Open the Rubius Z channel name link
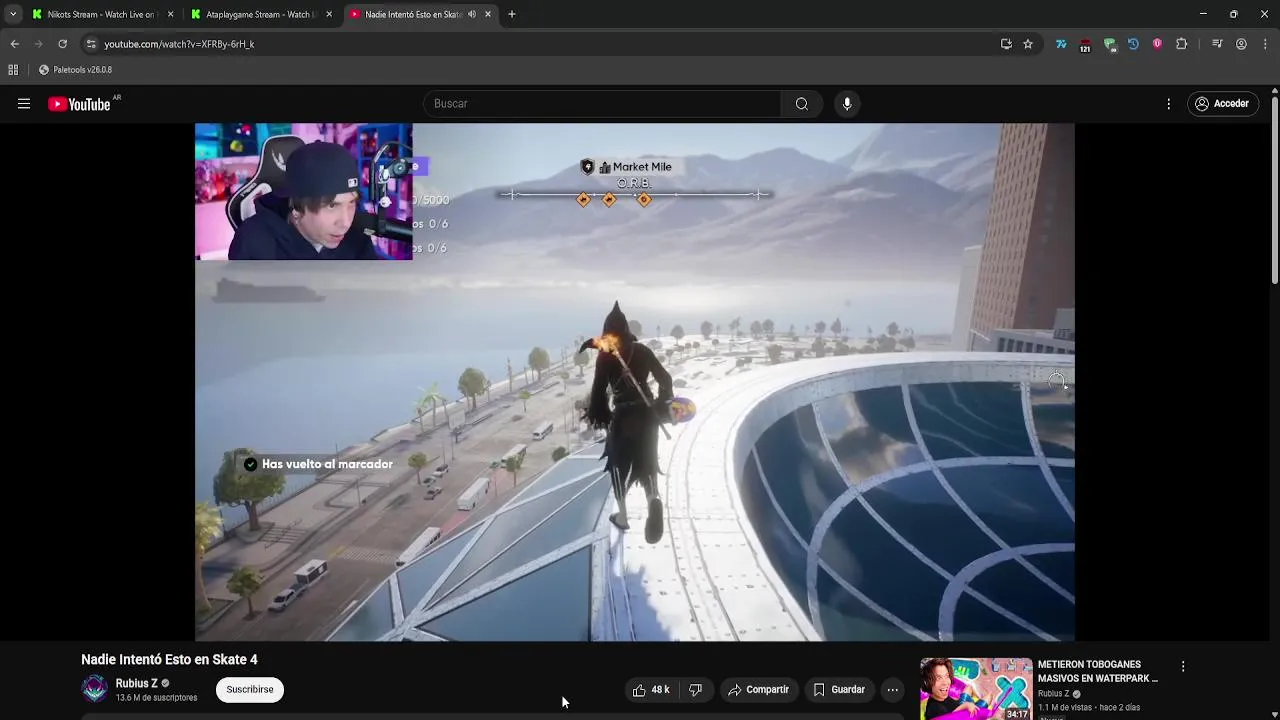The image size is (1280, 720). coord(136,684)
